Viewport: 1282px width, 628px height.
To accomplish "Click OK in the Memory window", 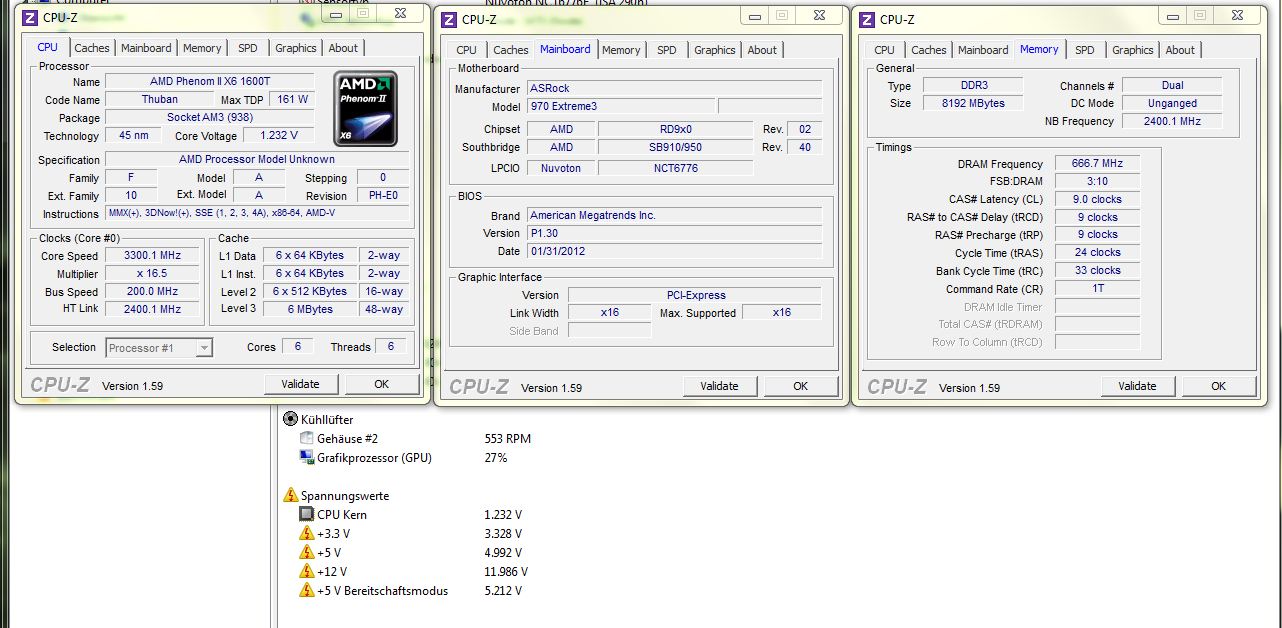I will click(x=1218, y=386).
